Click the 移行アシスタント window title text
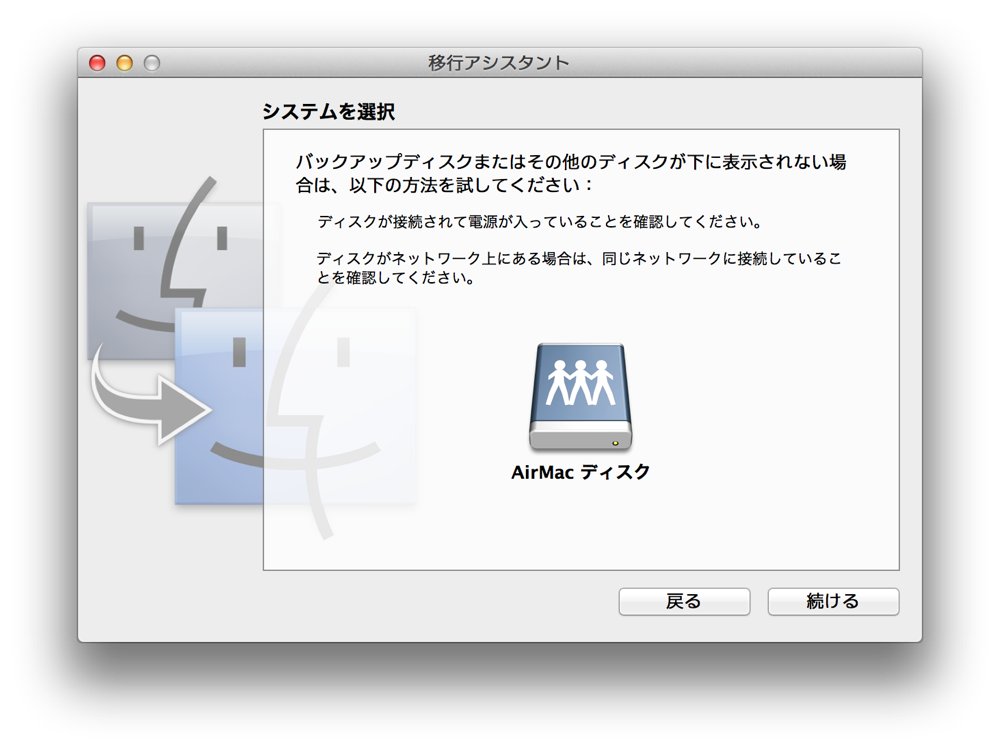The width and height of the screenshot is (1000, 750). [499, 62]
